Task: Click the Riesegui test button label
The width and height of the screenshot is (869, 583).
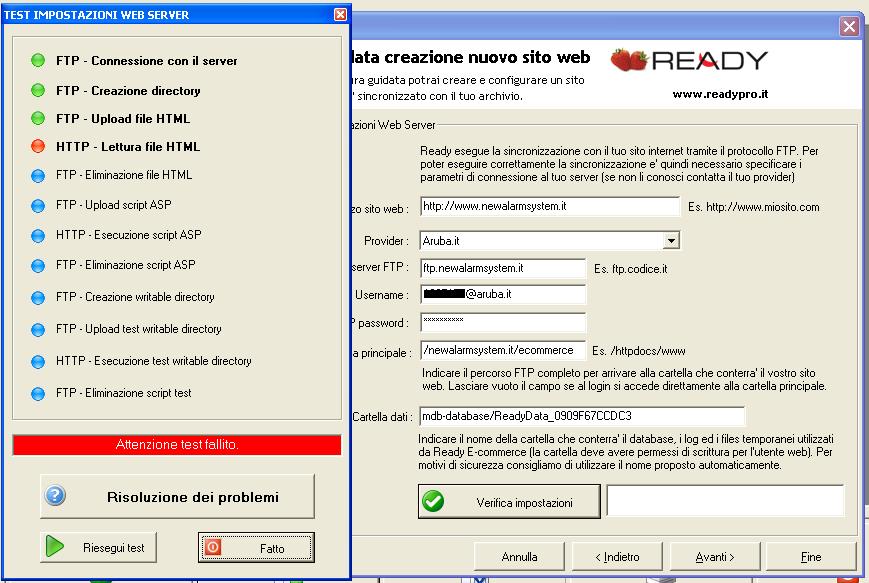Action: [114, 548]
